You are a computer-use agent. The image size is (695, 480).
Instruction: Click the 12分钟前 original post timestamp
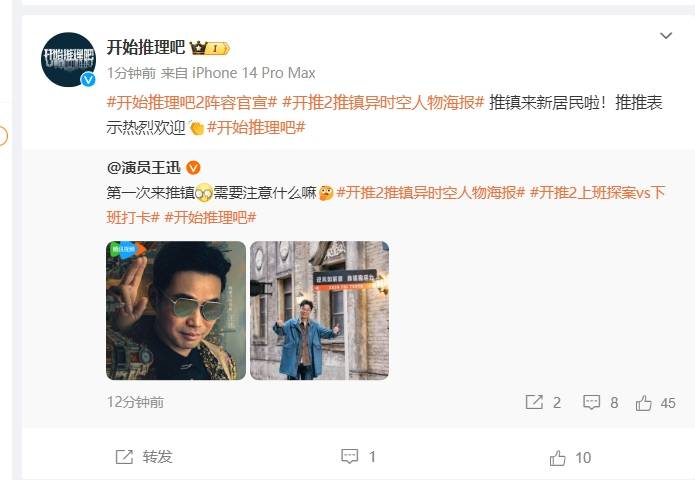pos(135,402)
